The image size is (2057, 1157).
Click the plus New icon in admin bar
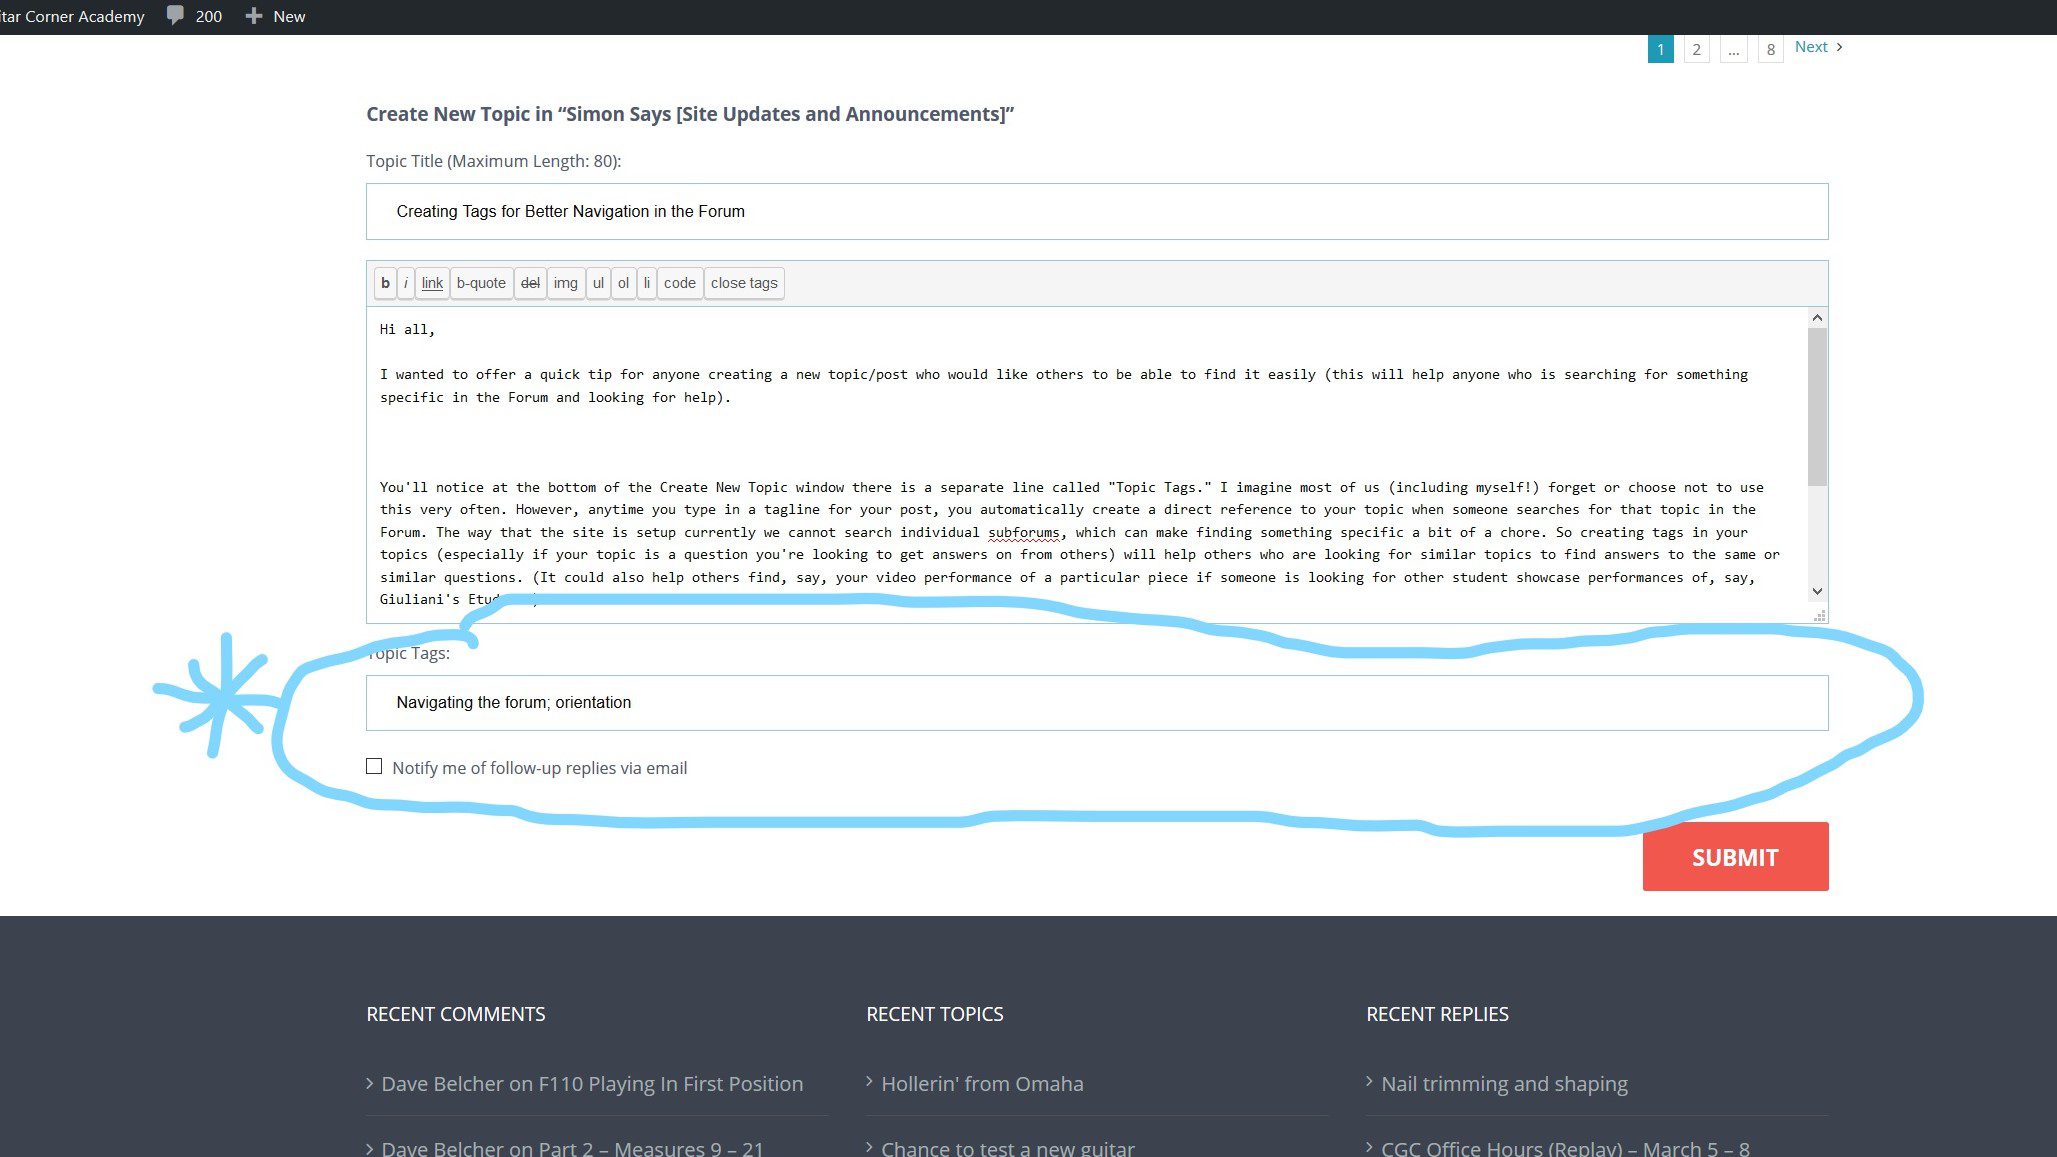coord(254,16)
